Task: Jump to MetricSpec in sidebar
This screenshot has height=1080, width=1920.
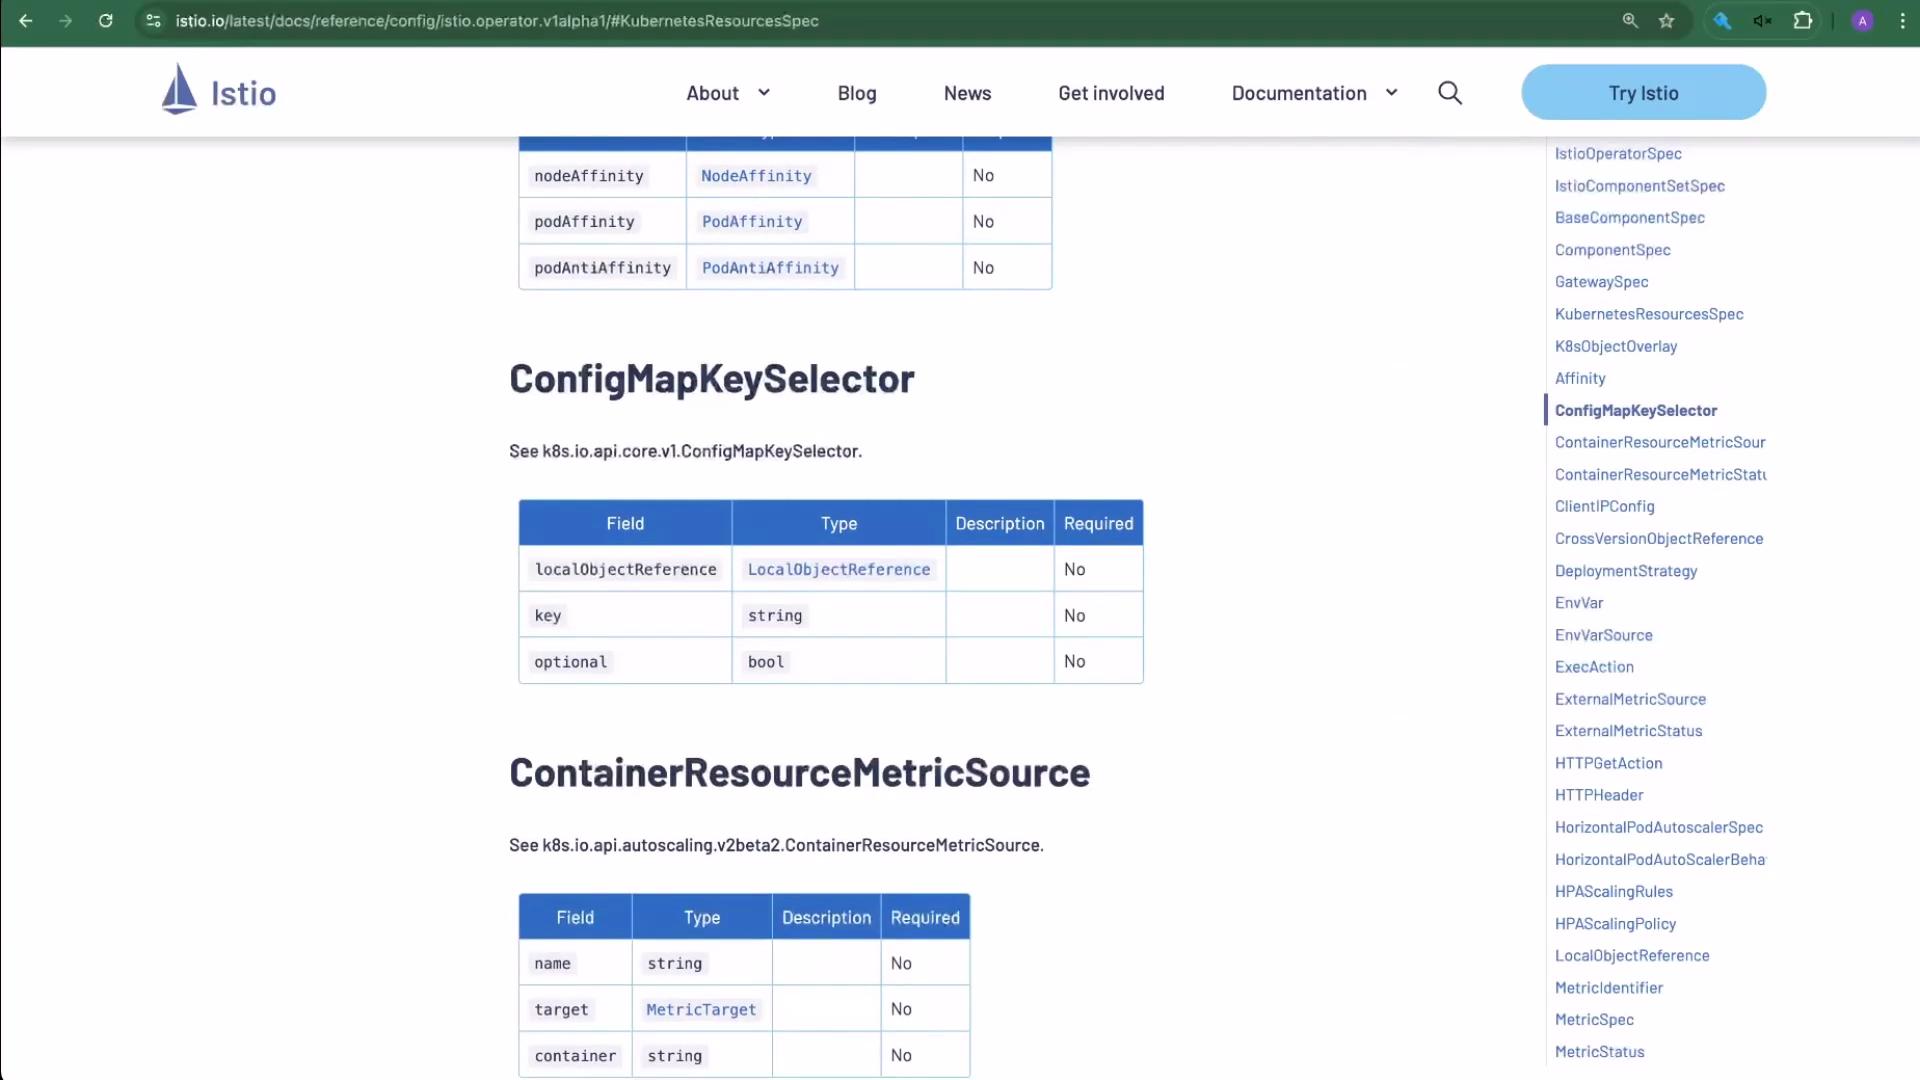Action: (x=1594, y=1020)
